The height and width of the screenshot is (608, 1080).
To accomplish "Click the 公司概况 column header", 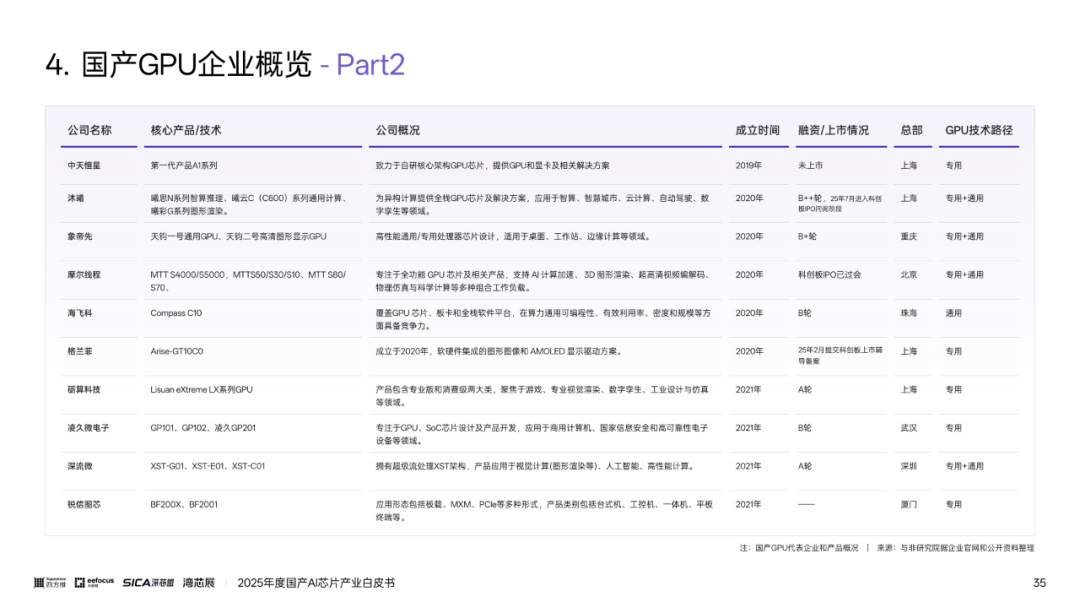I will [x=397, y=130].
